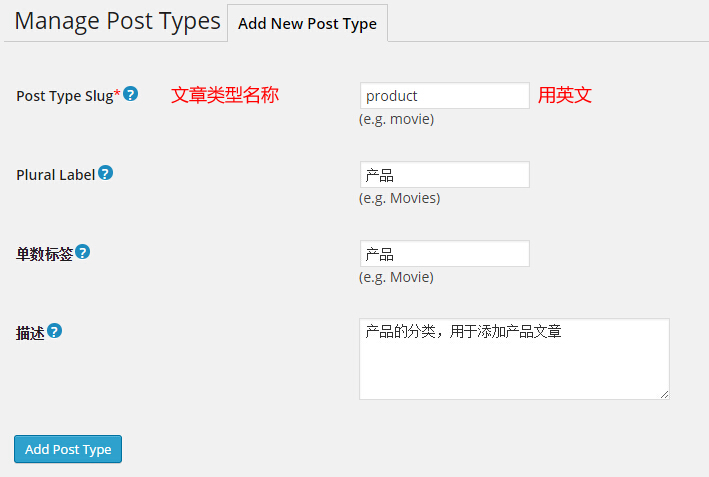Click help icon beside Post Type Slug

pos(130,94)
